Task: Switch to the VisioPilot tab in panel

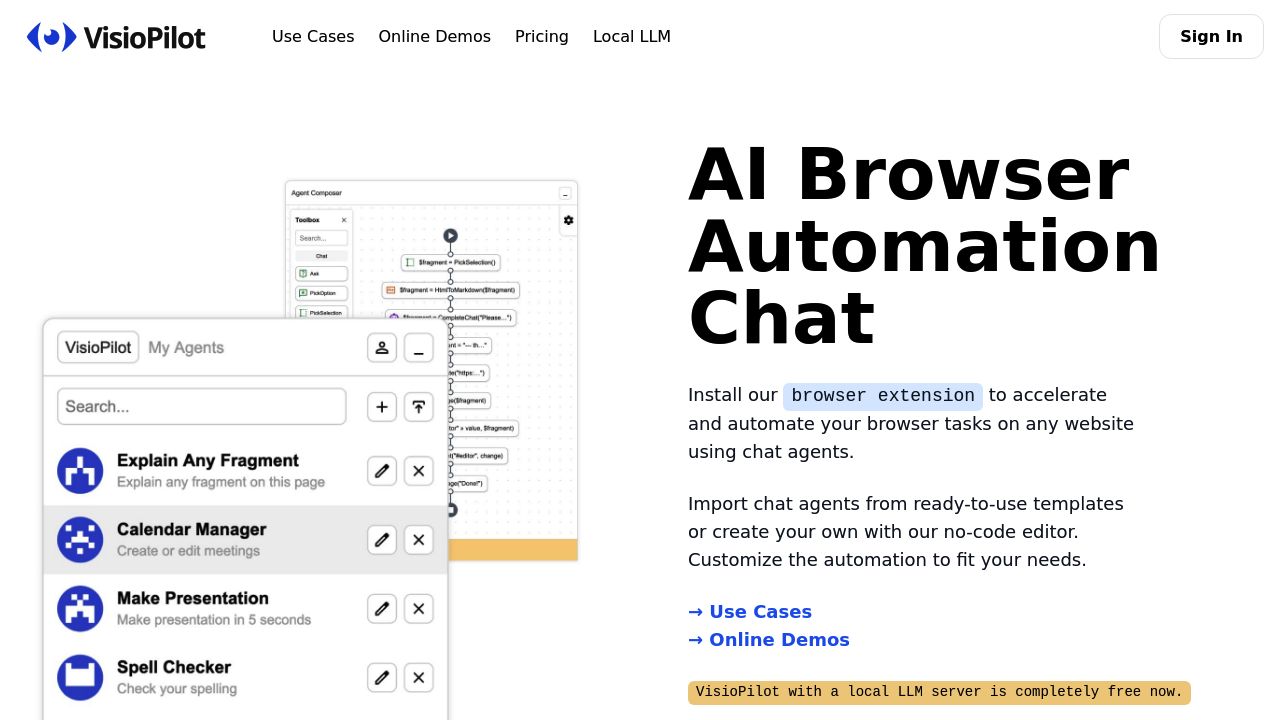Action: click(98, 347)
